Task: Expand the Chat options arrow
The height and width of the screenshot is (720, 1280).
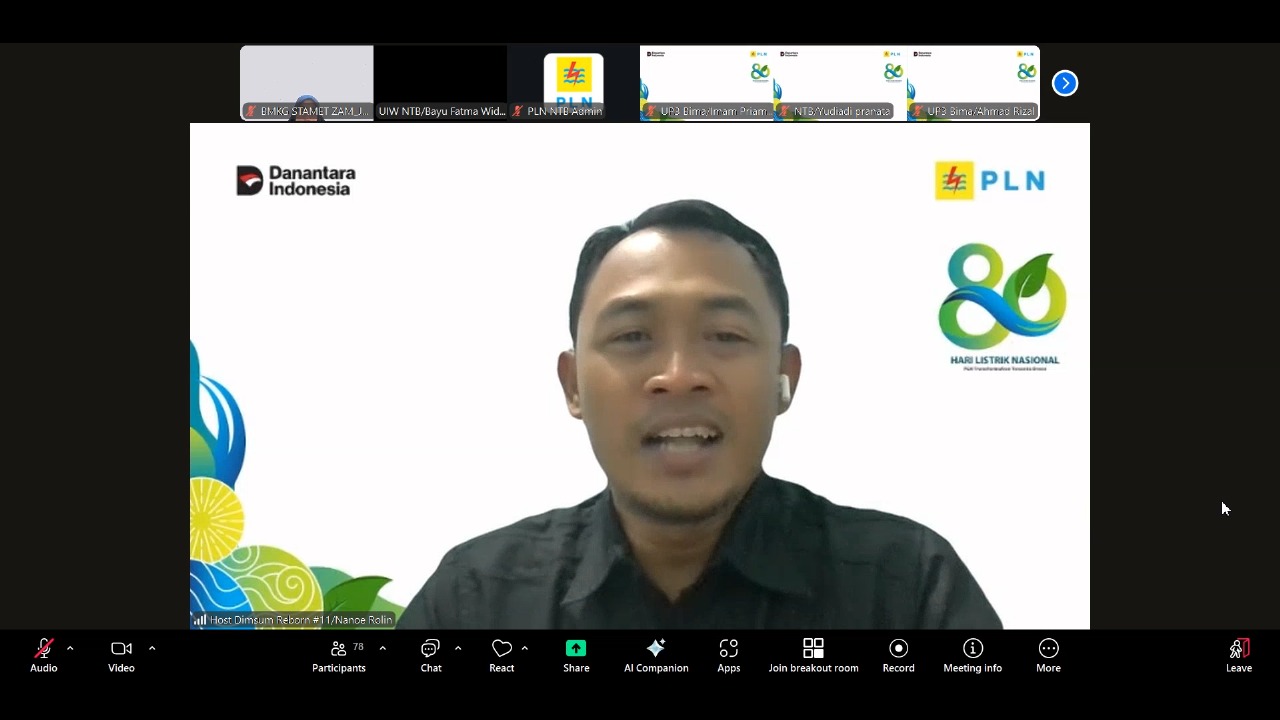Action: pos(458,649)
